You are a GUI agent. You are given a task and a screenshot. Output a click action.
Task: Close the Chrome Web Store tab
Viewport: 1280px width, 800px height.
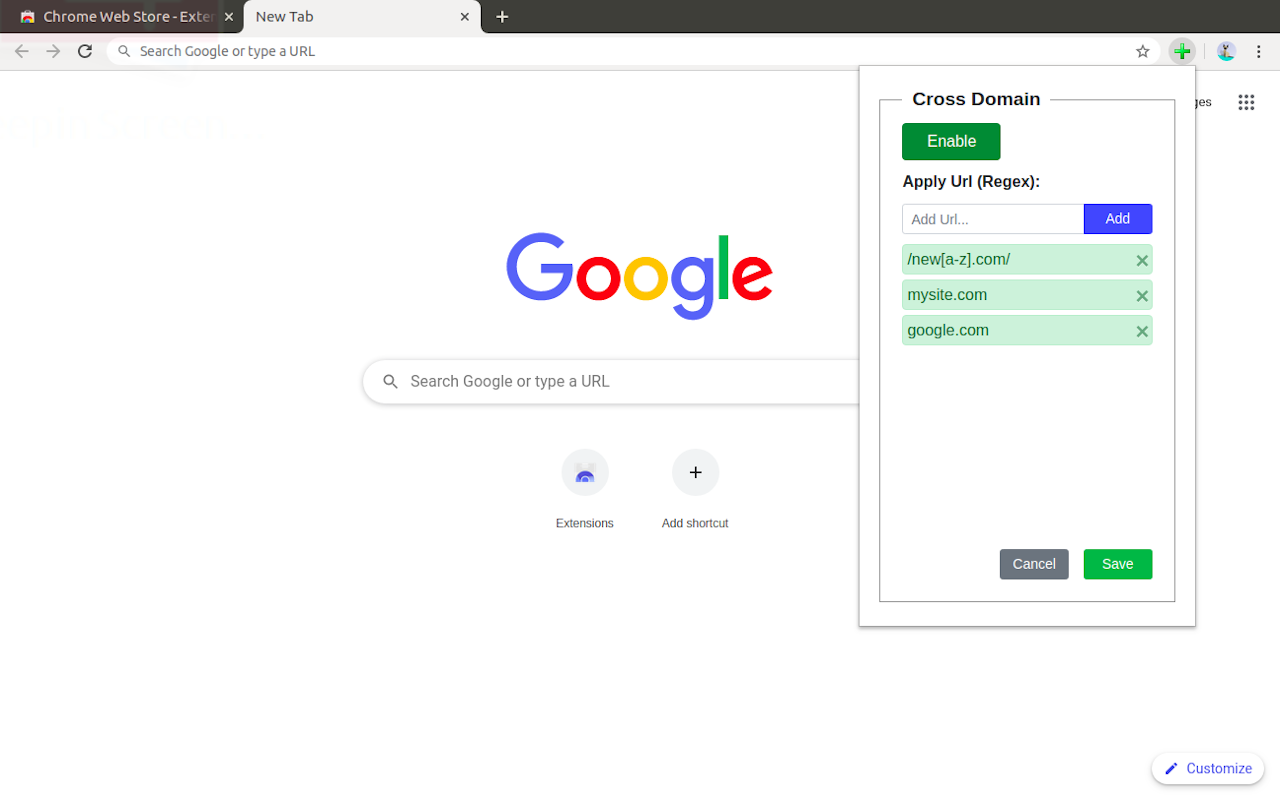(229, 17)
